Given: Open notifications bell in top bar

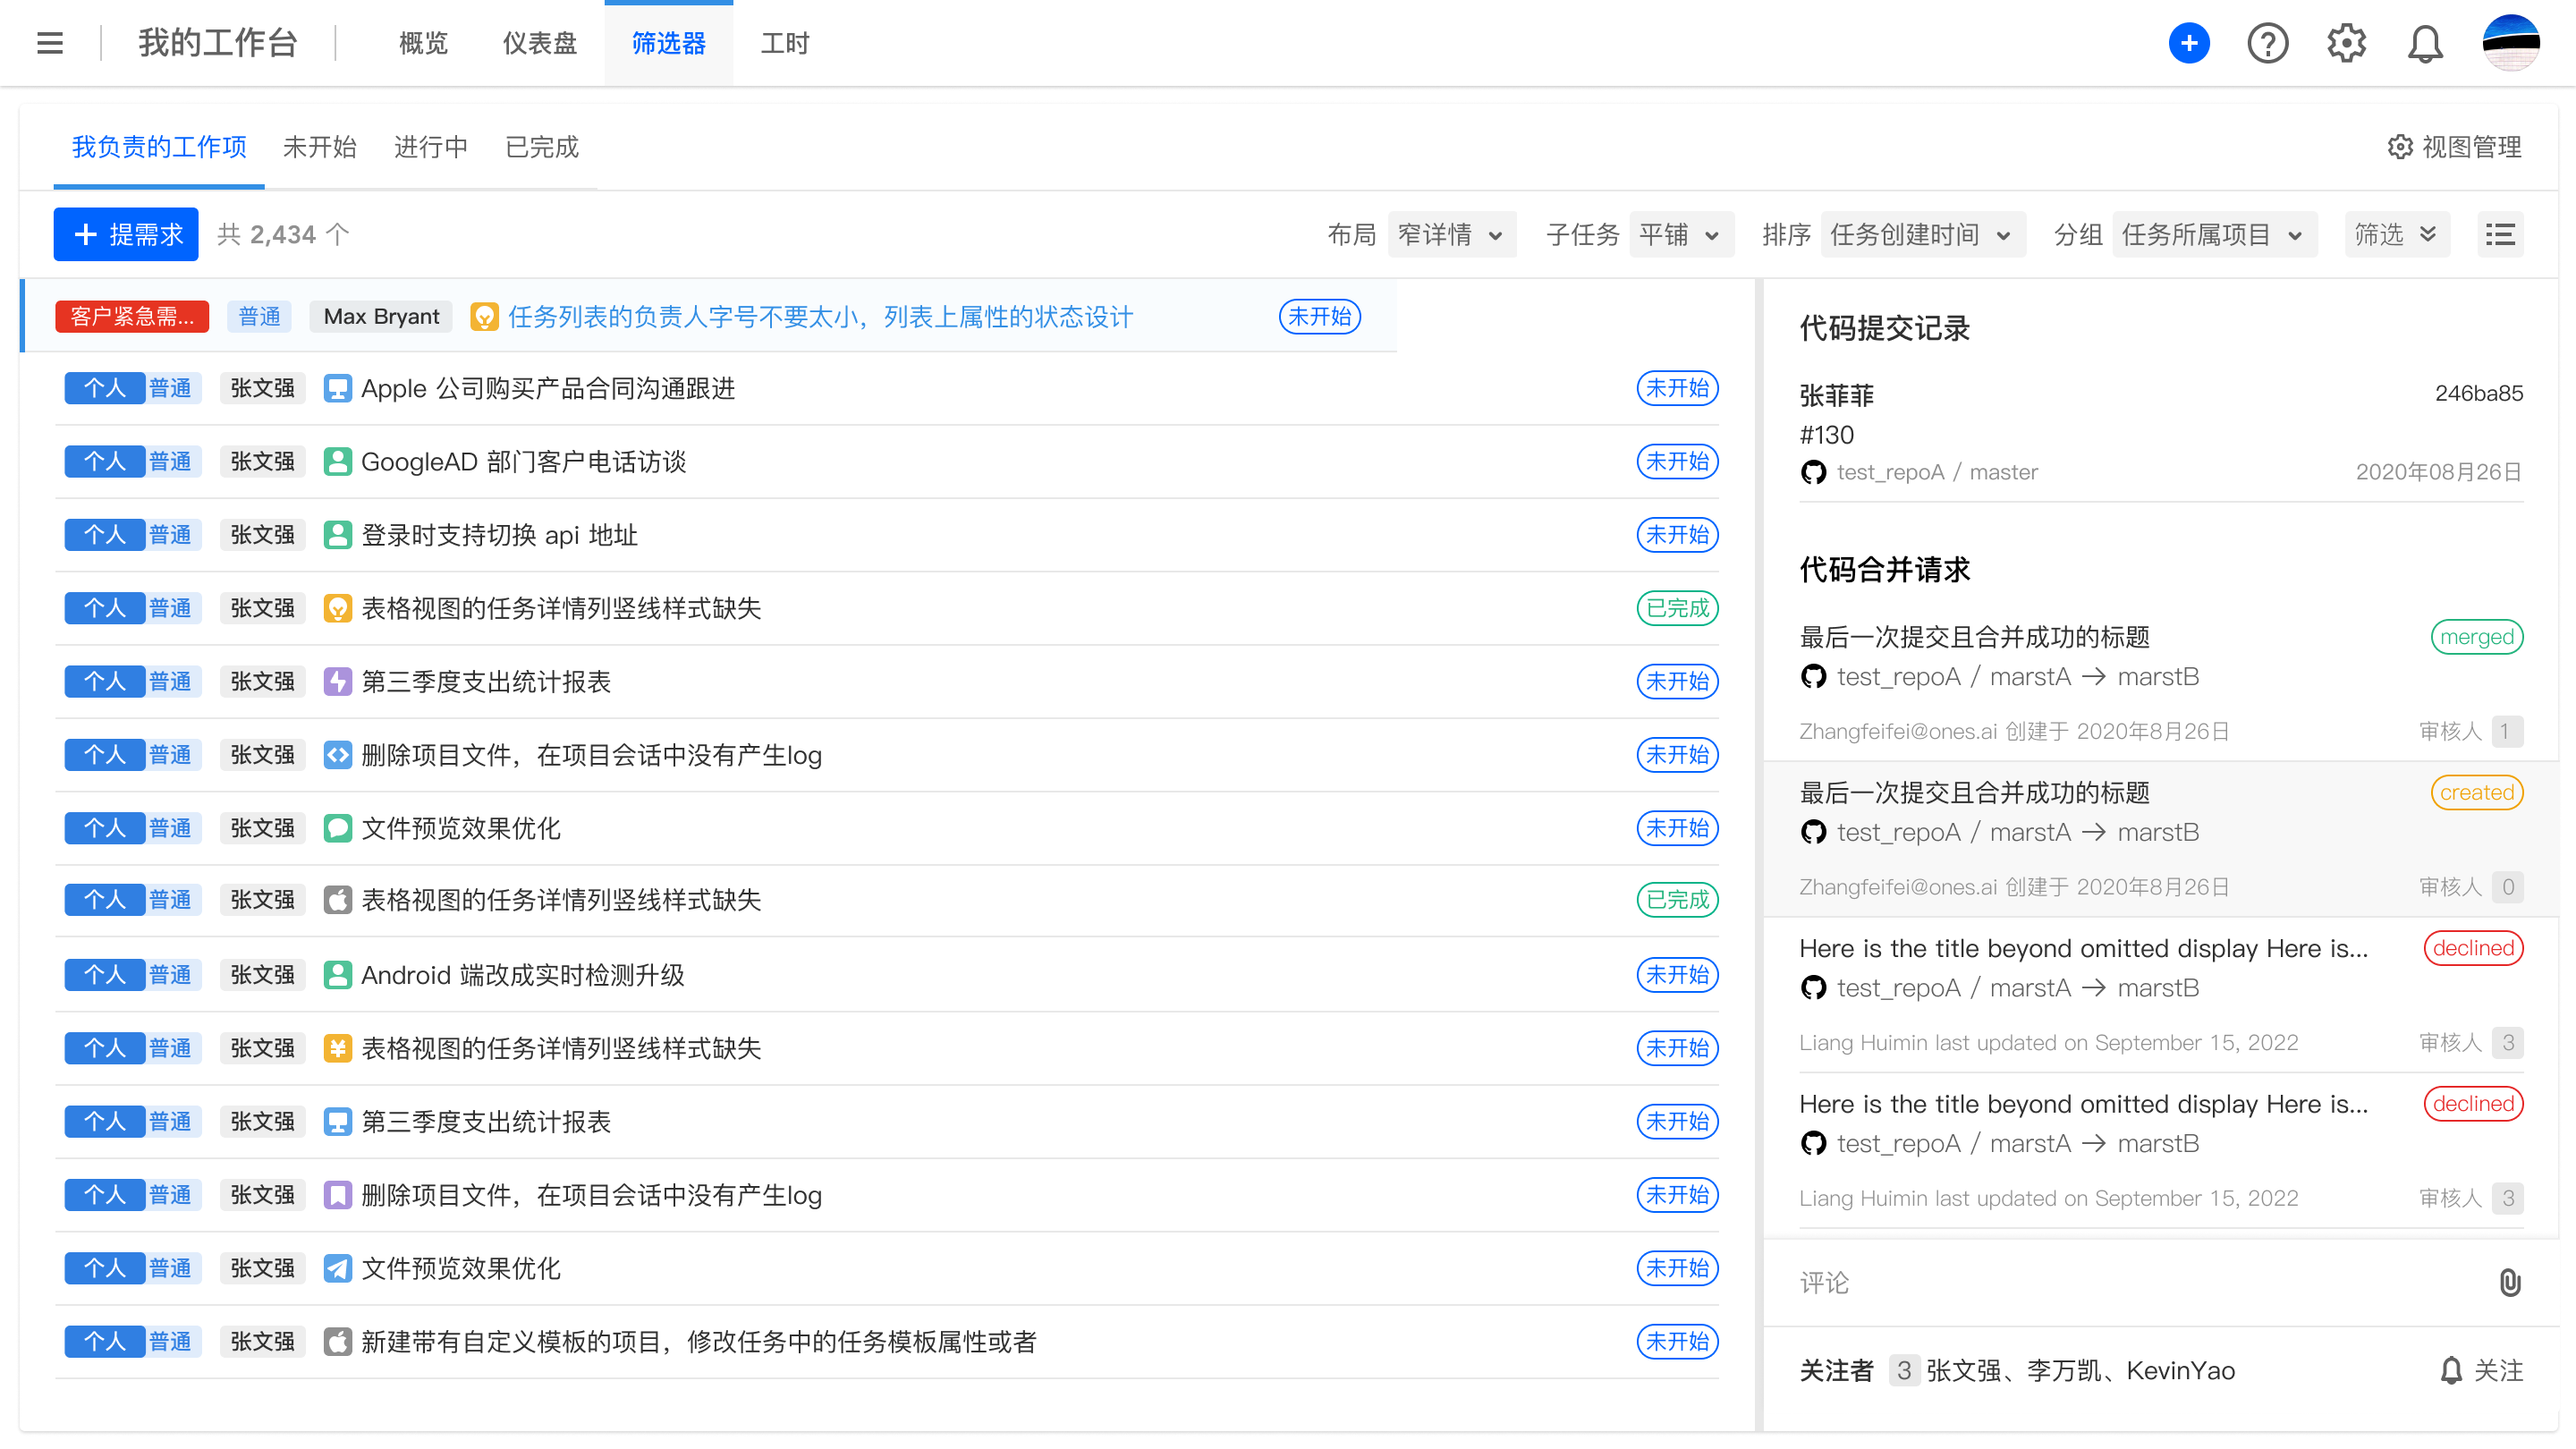Looking at the screenshot, I should coord(2425,43).
